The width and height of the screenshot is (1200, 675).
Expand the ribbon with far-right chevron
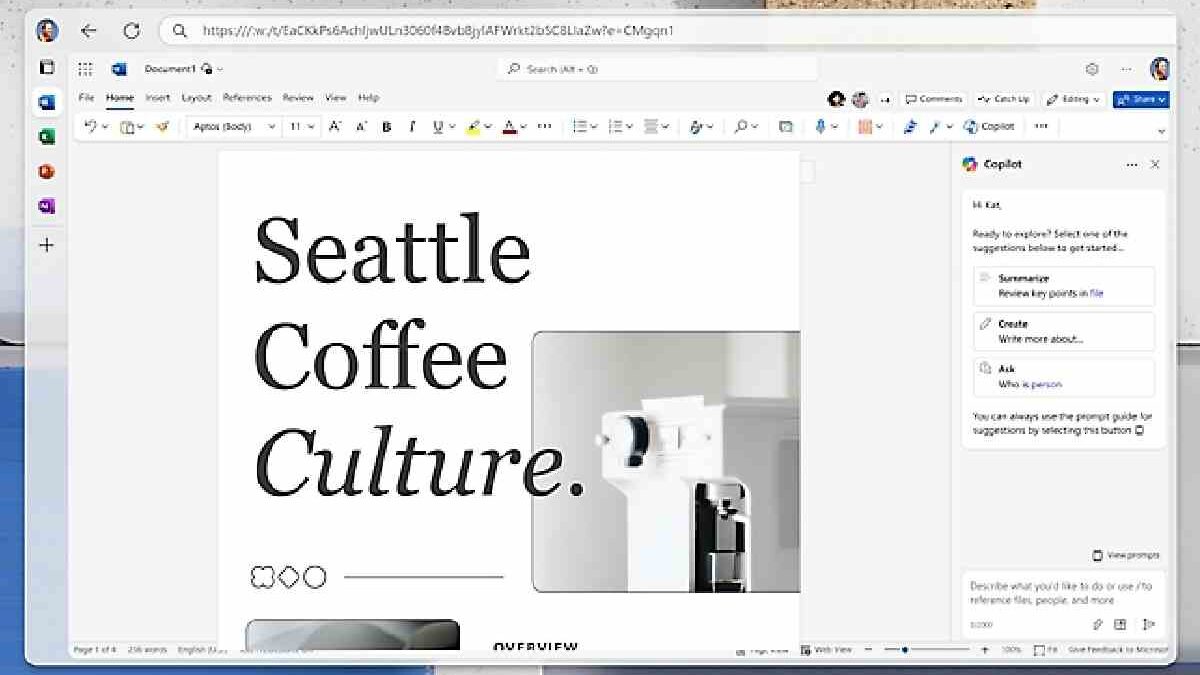tap(1161, 131)
